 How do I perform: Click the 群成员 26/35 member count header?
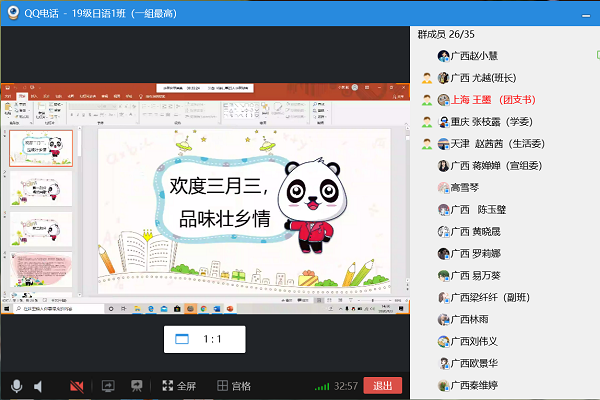click(446, 34)
